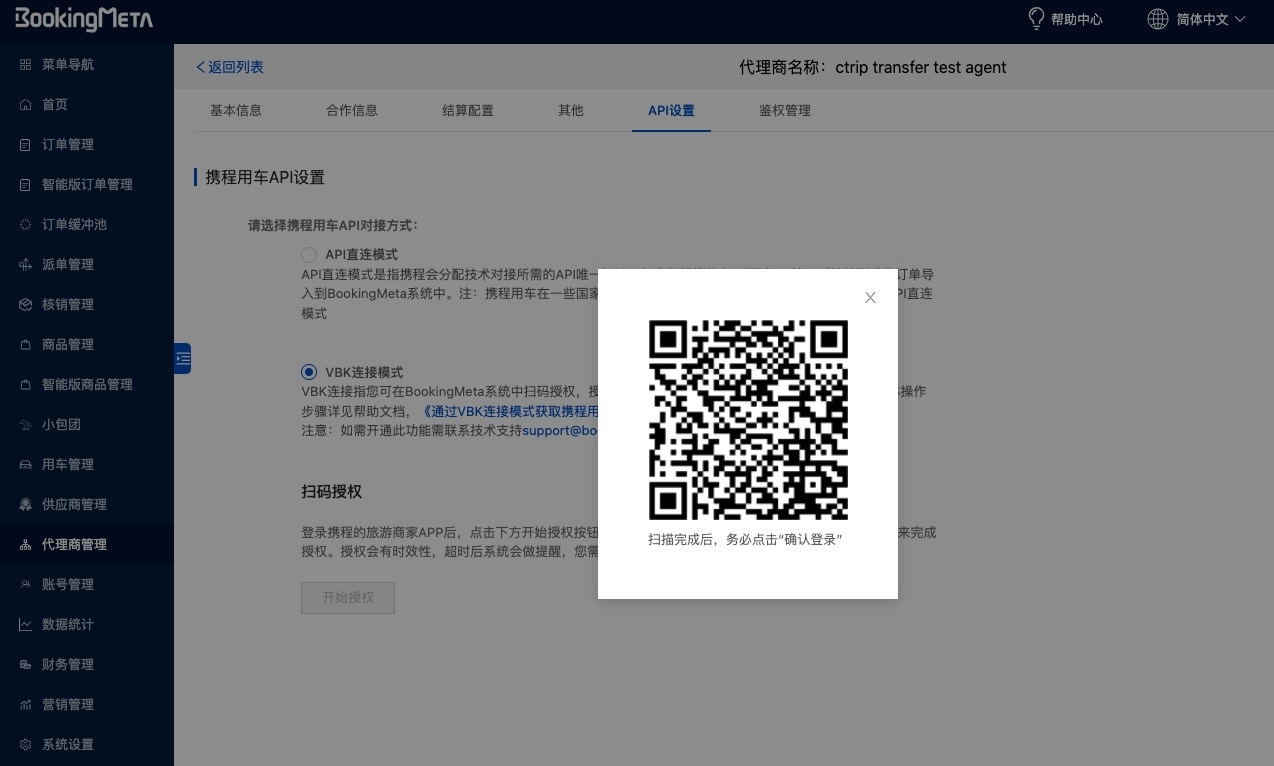Click the home icon beside 首页
Screen dimensions: 1274x766
26,105
